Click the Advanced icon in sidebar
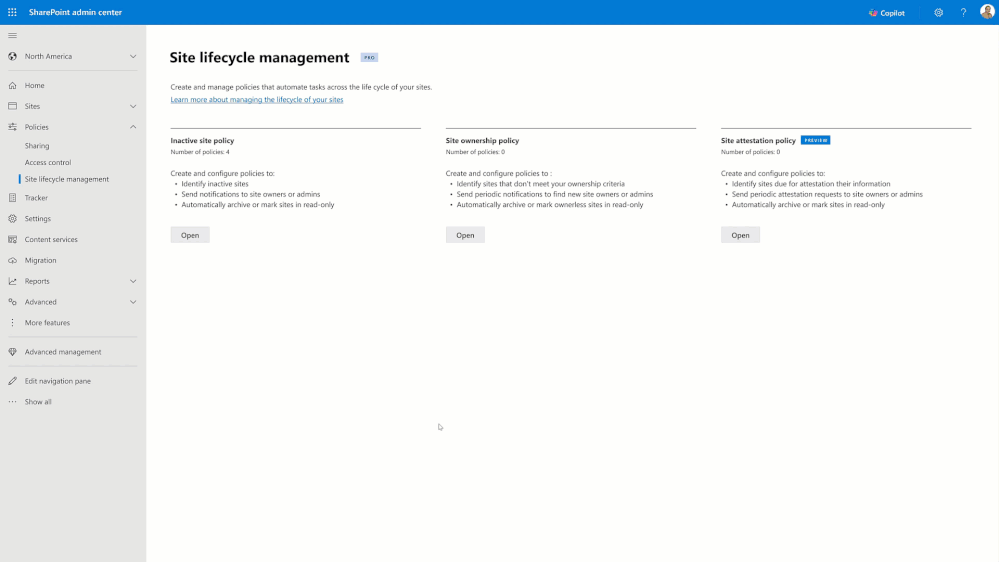 12,302
